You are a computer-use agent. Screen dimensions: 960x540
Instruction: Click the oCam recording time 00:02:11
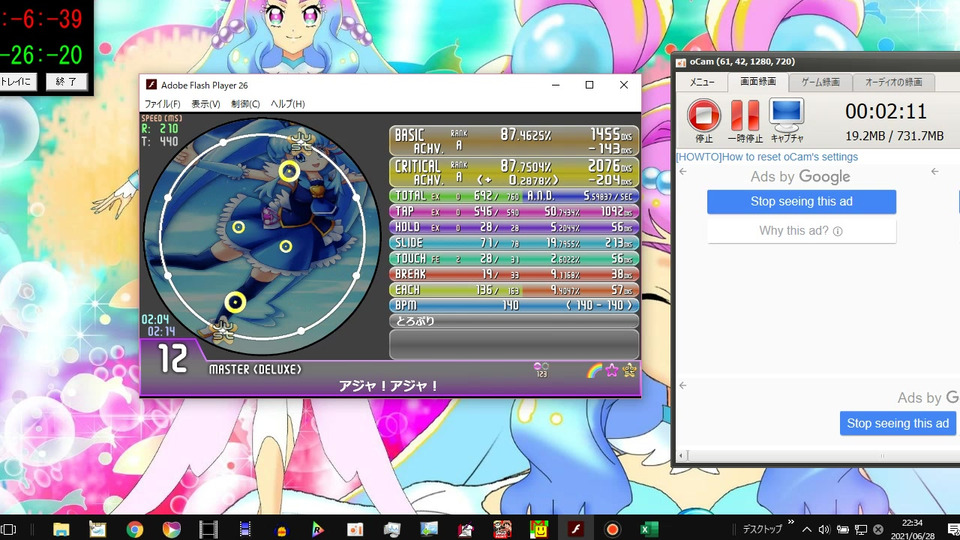click(886, 111)
